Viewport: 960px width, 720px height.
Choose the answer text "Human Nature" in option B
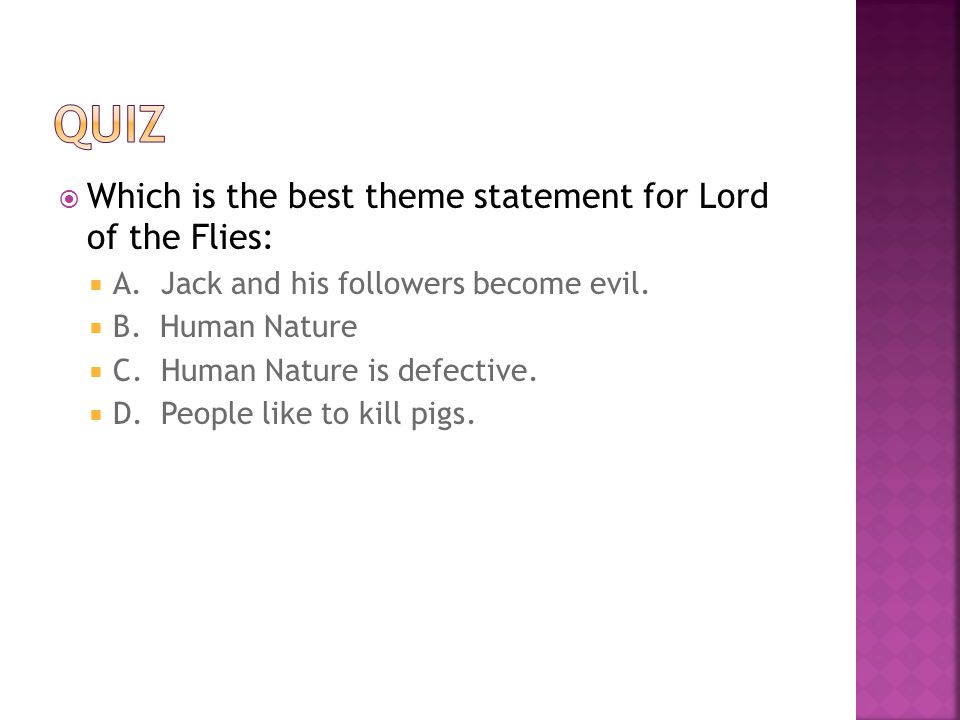coord(258,326)
